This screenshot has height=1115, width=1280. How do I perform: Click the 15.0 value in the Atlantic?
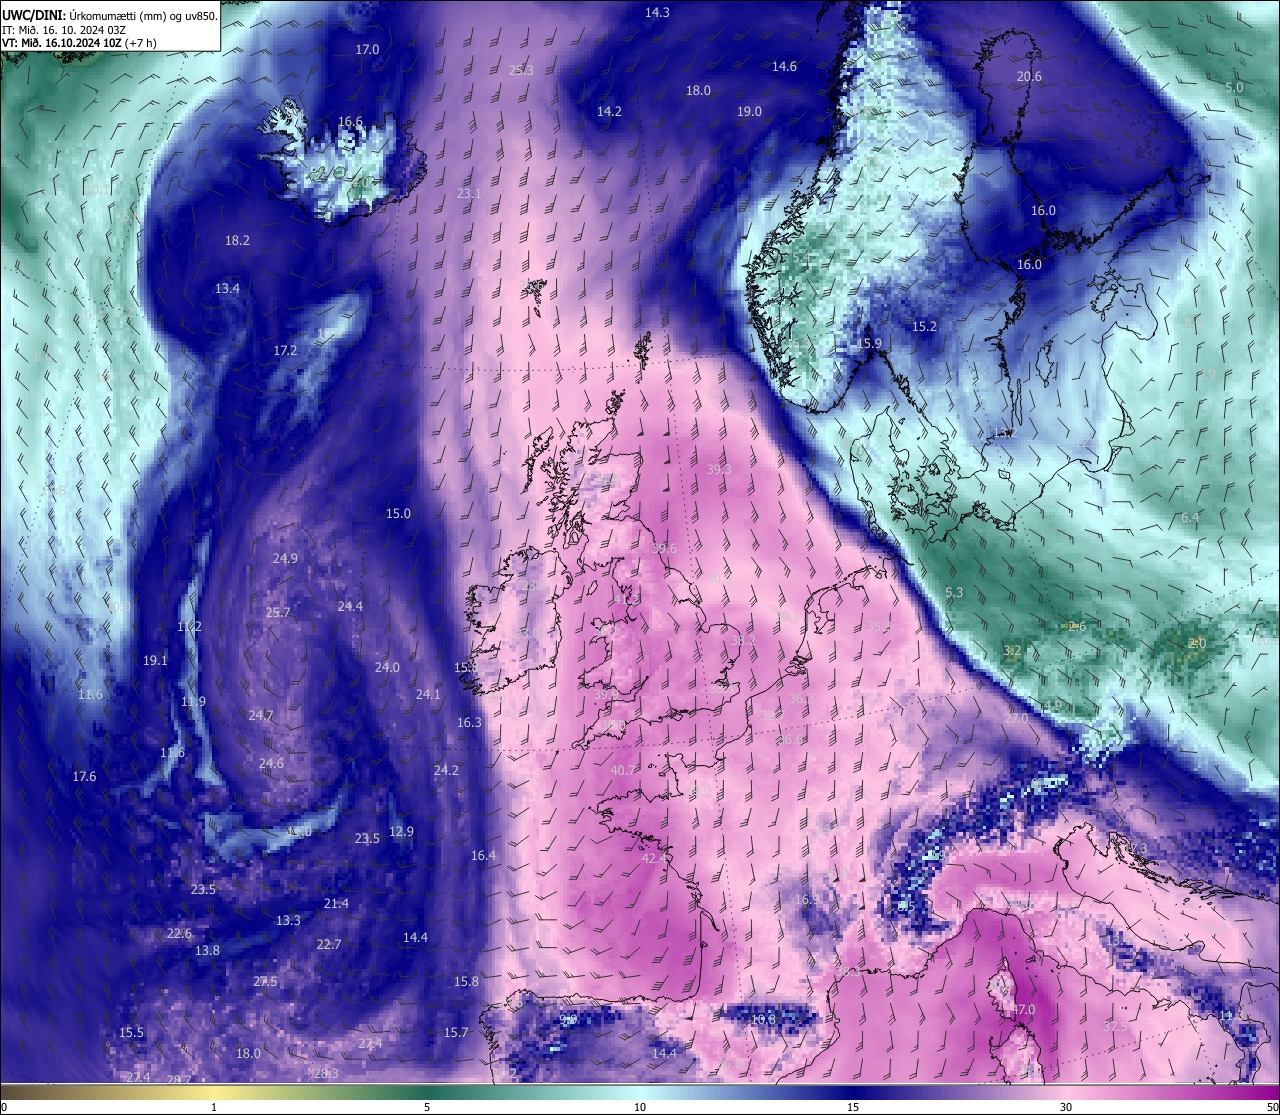tap(398, 513)
